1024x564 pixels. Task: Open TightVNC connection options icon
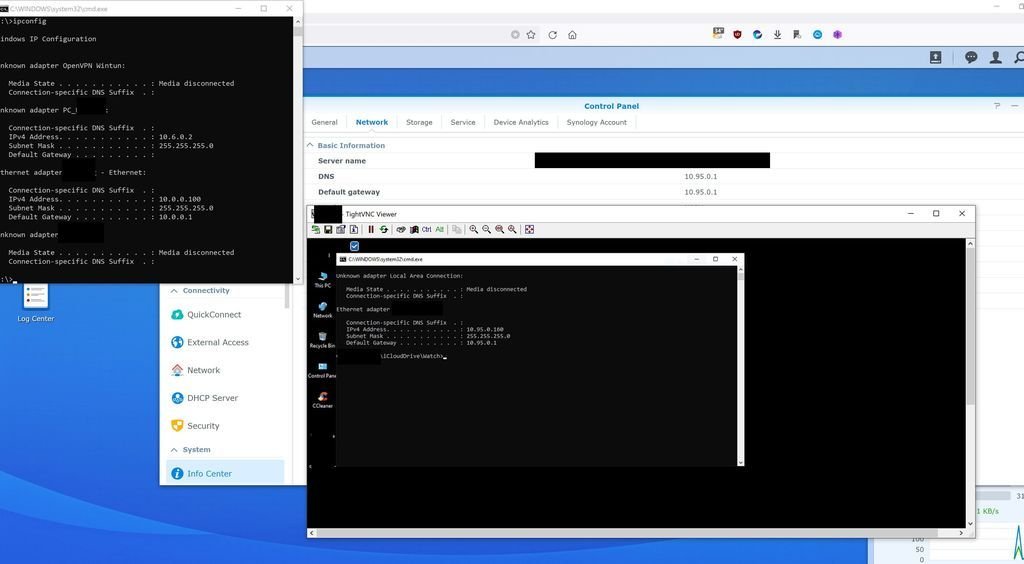[x=341, y=229]
